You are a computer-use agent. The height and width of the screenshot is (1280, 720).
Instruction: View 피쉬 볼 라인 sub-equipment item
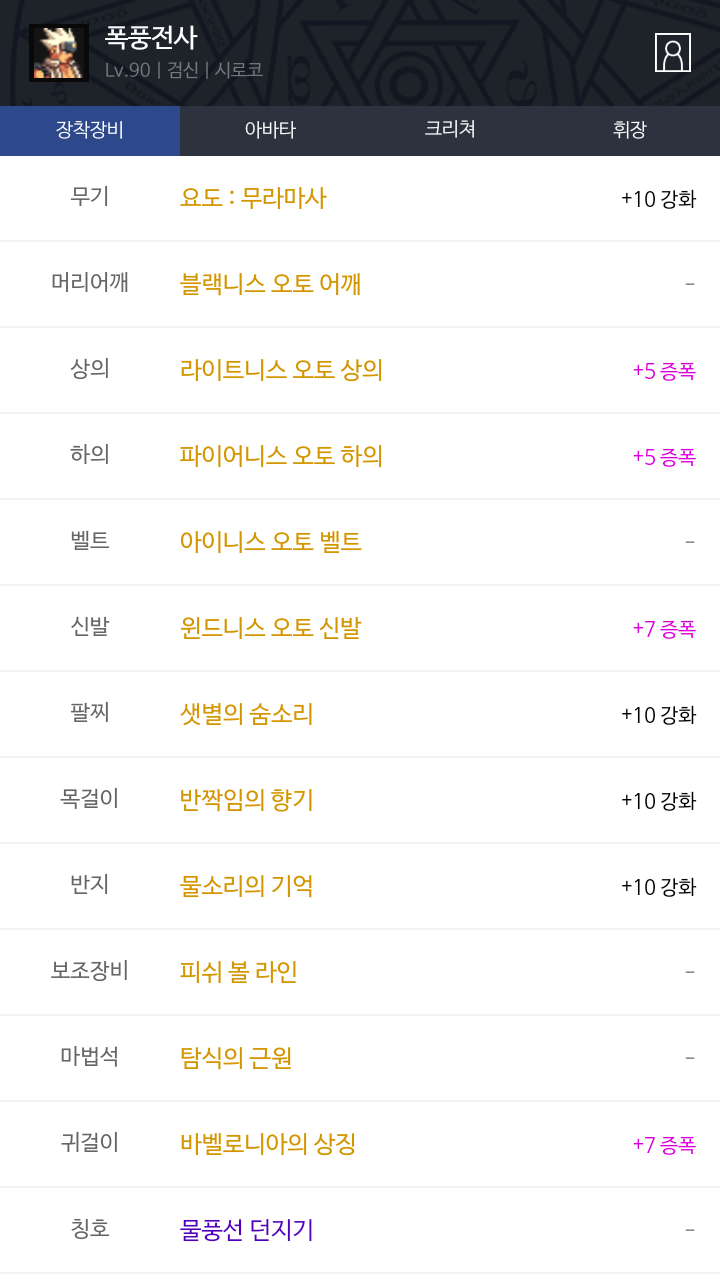238,972
